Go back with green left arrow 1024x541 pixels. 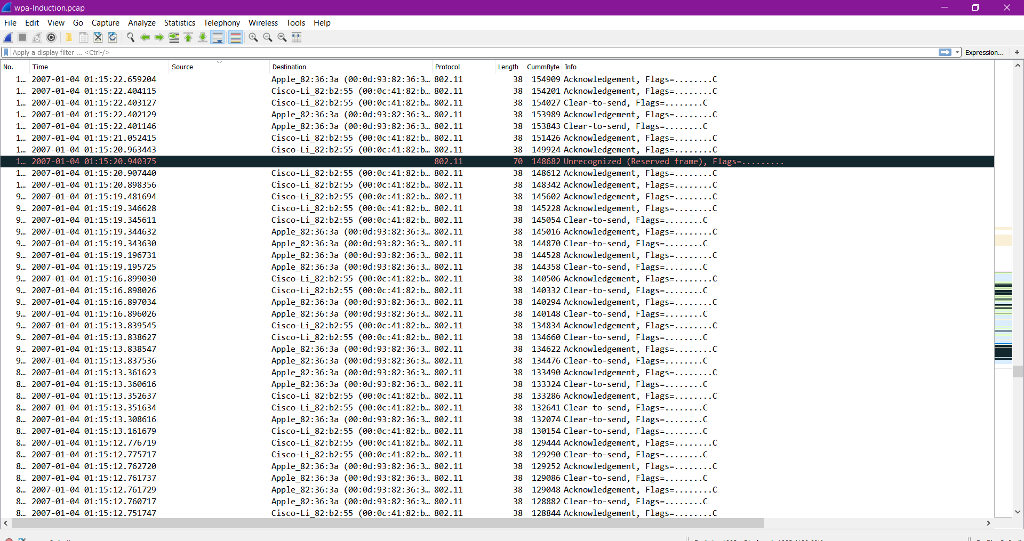pyautogui.click(x=145, y=38)
